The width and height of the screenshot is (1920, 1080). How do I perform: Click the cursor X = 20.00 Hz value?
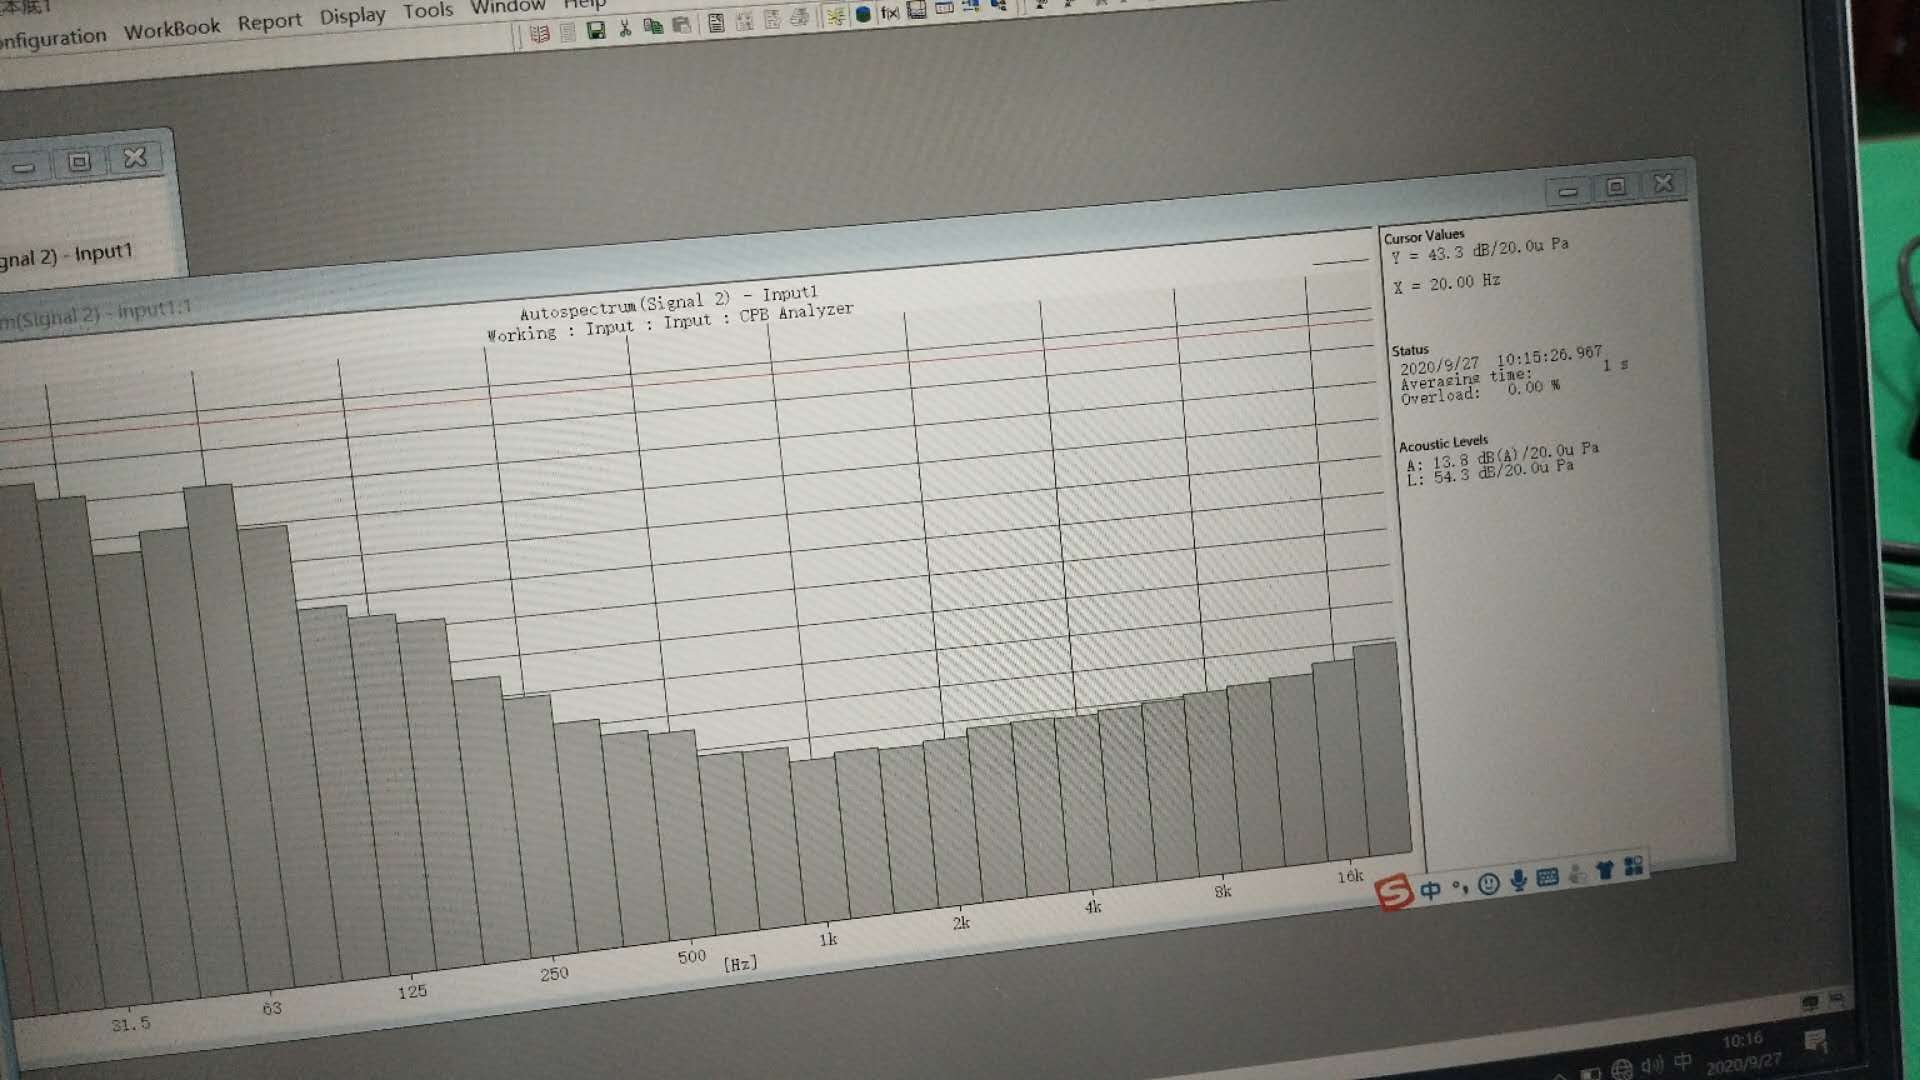[1447, 284]
